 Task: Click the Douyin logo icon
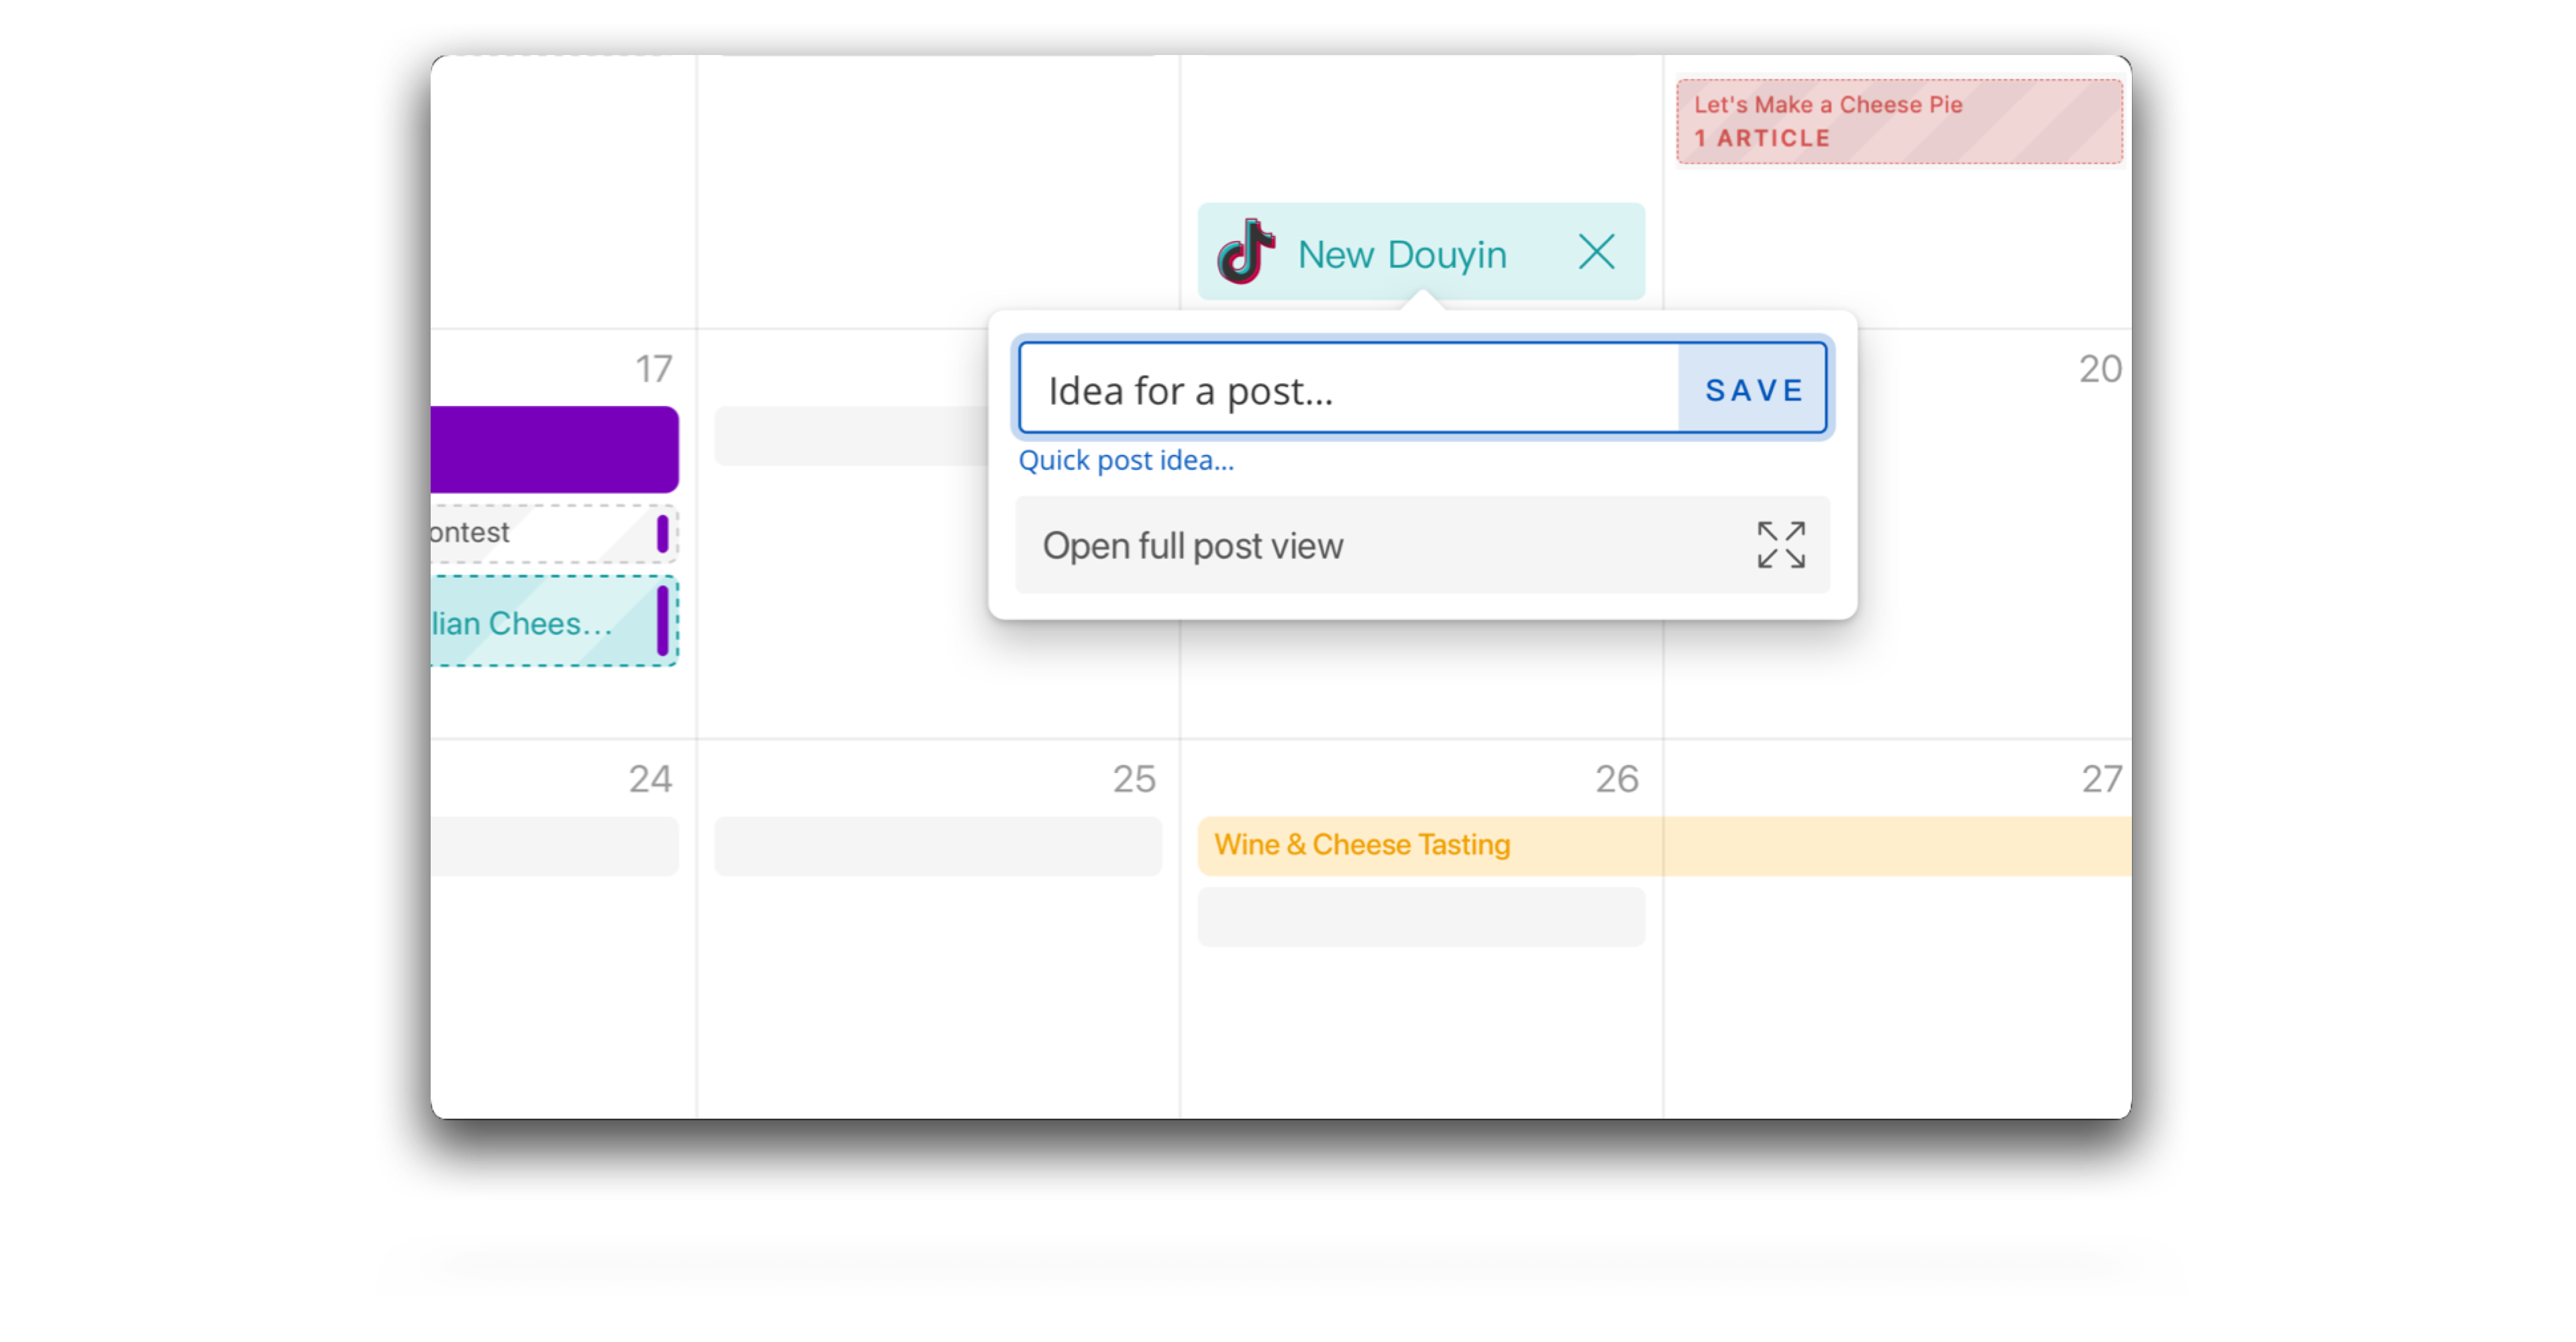1245,252
